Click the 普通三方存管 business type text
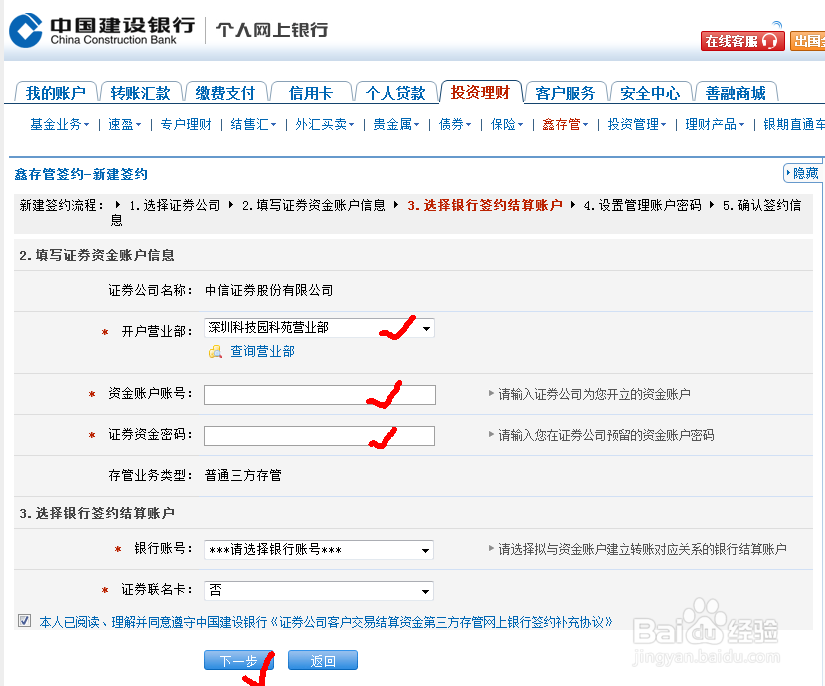 pos(243,476)
